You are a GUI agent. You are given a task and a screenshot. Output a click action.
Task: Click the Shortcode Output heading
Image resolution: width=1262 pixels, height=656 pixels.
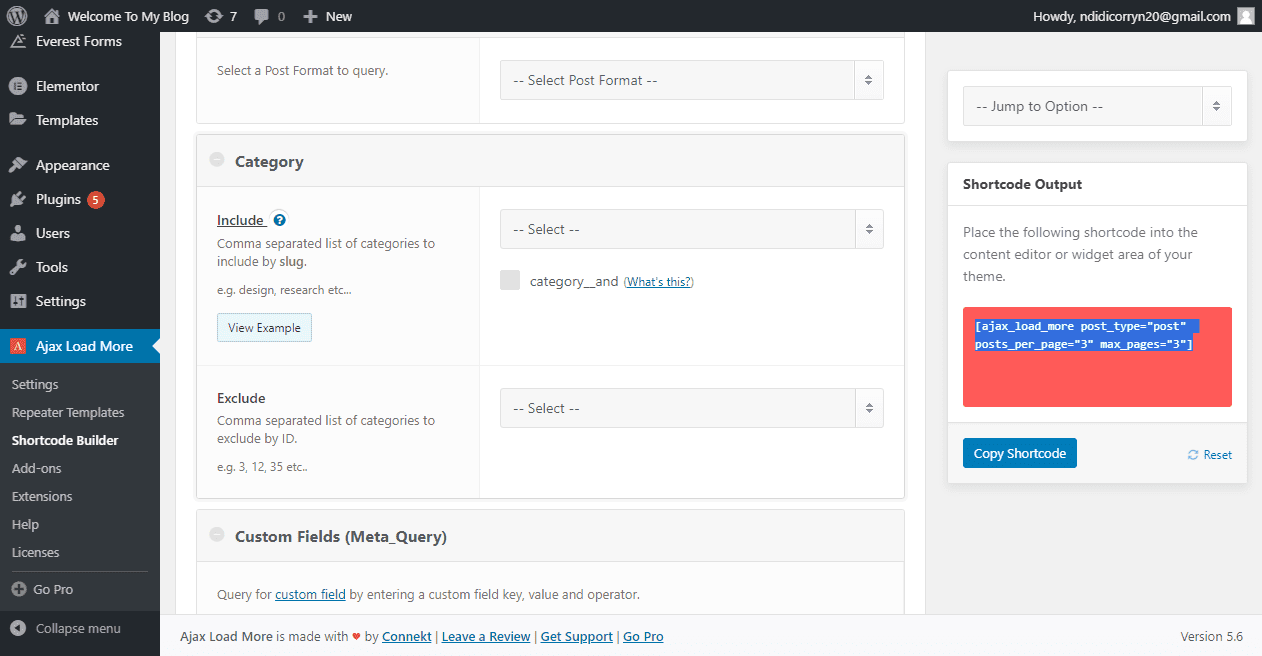pos(1022,184)
